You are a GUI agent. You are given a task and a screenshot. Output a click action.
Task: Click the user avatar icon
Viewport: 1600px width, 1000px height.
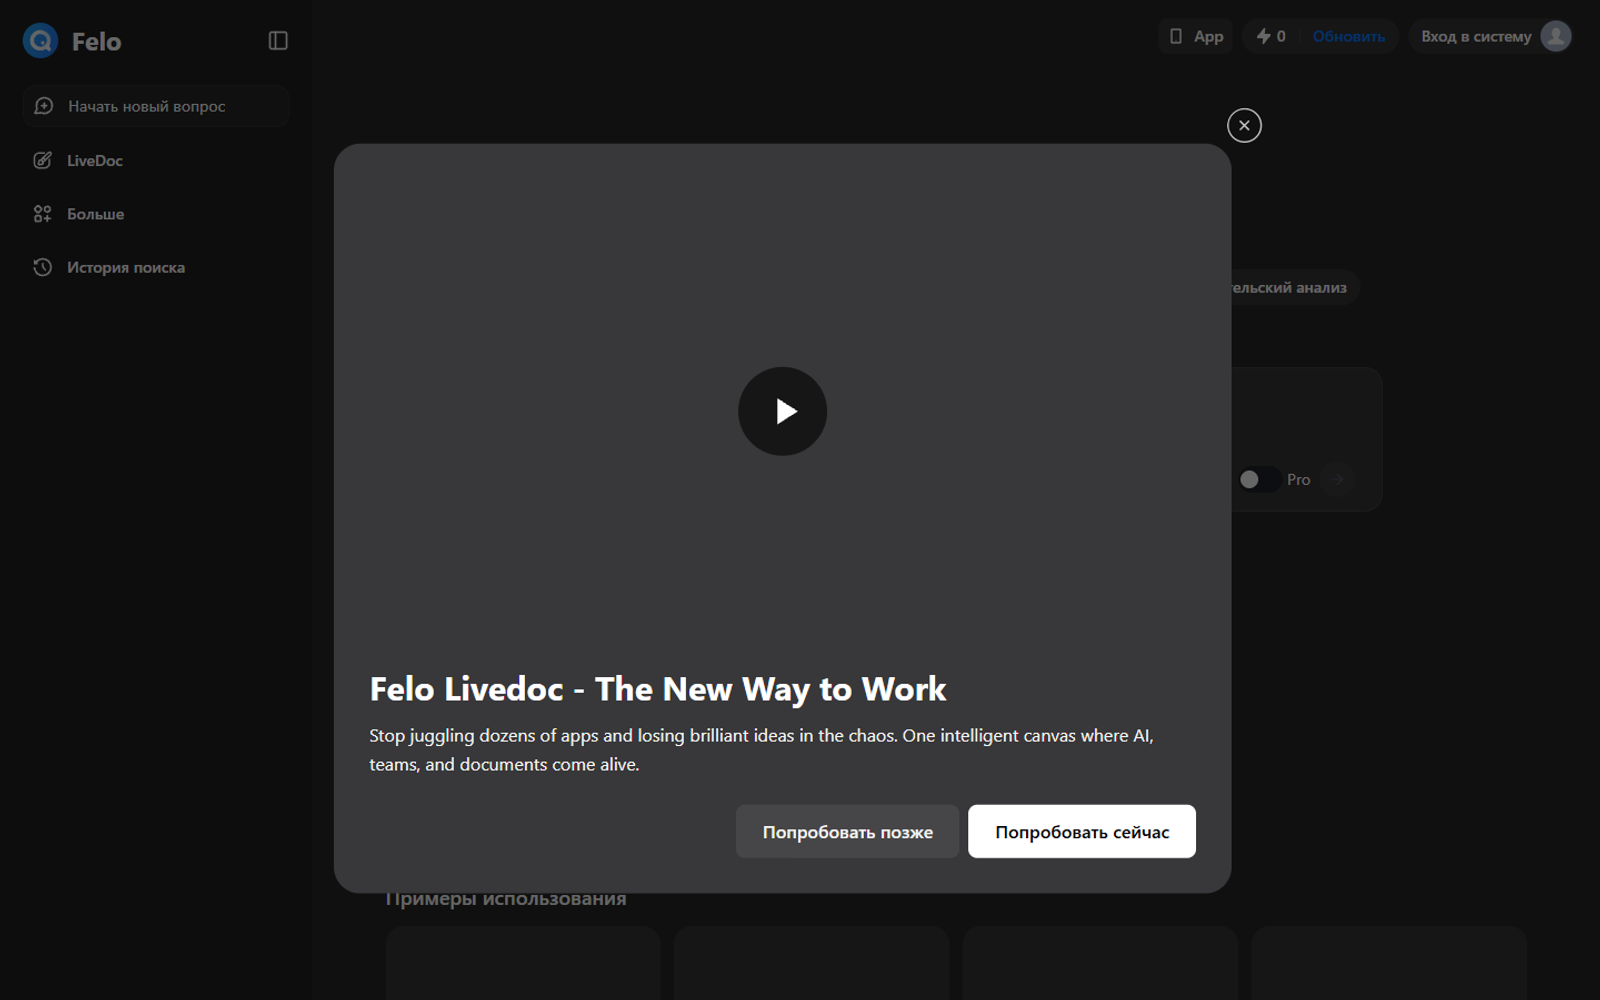(1555, 36)
